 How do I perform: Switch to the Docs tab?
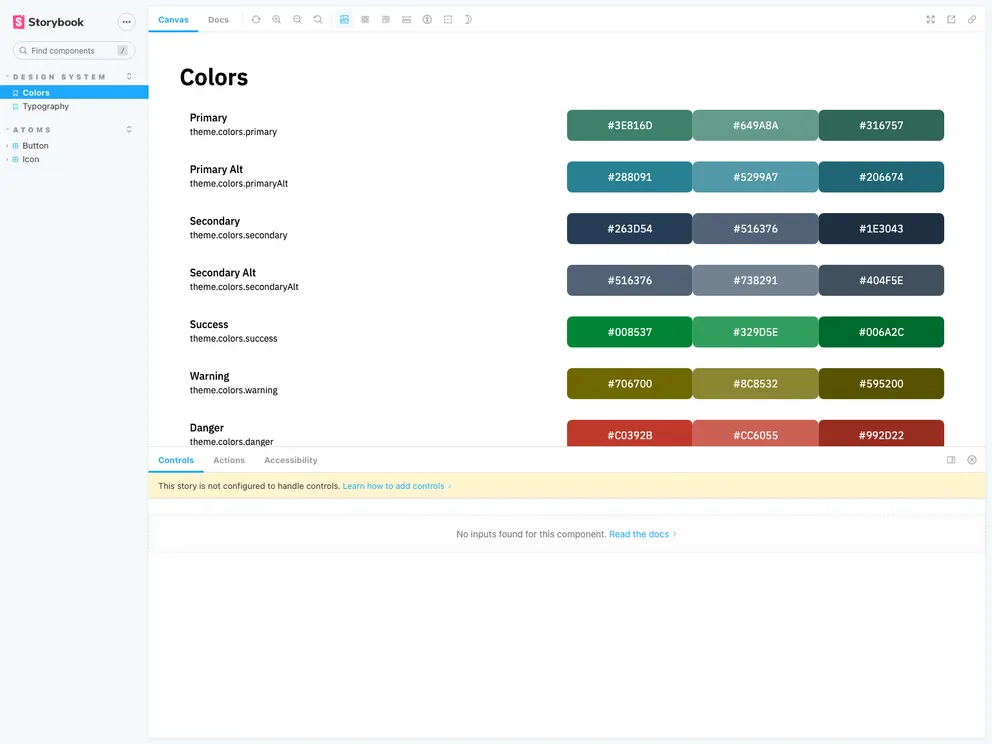218,20
